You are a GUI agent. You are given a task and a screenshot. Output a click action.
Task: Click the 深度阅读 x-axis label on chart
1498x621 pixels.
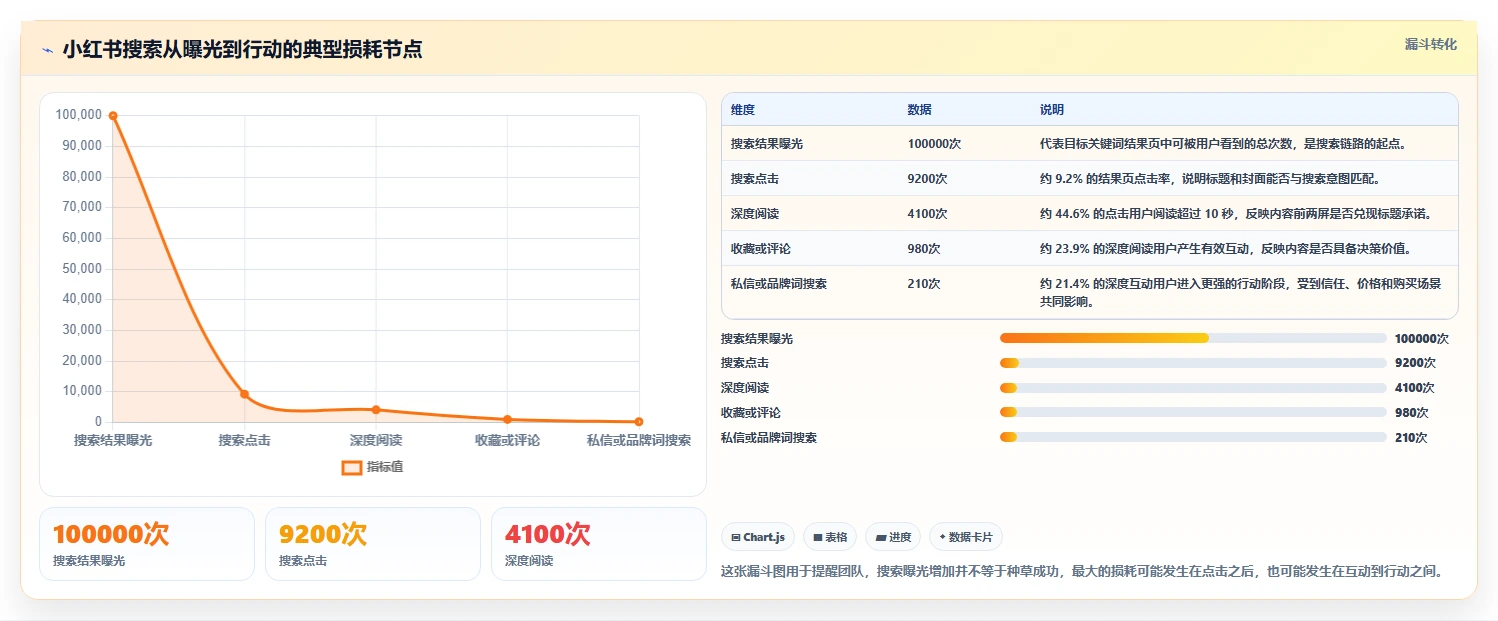click(x=376, y=440)
